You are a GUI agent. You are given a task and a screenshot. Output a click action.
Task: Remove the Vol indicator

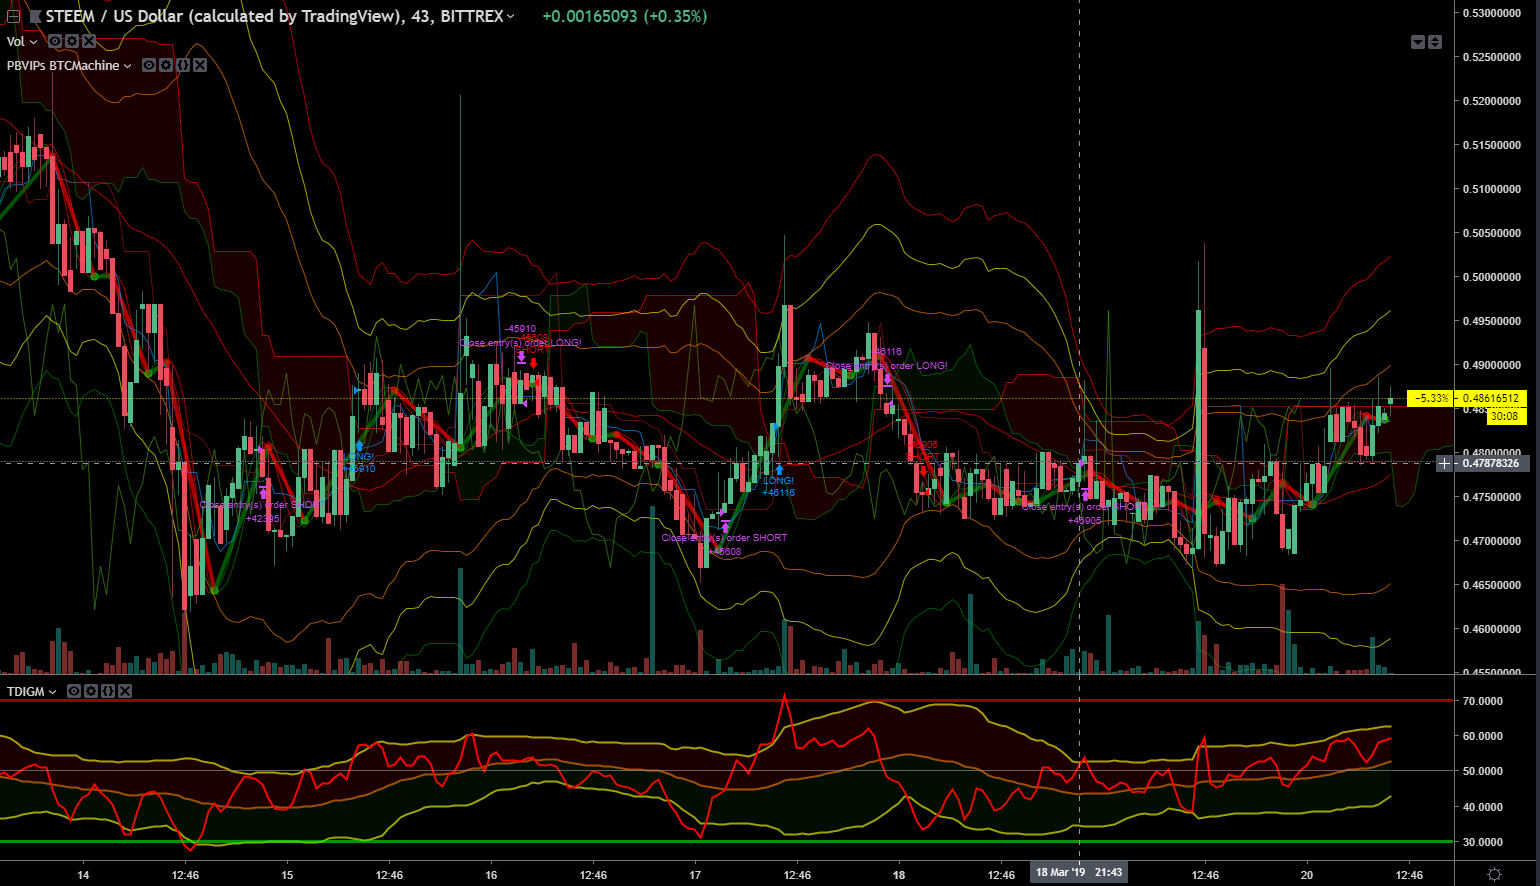click(89, 41)
